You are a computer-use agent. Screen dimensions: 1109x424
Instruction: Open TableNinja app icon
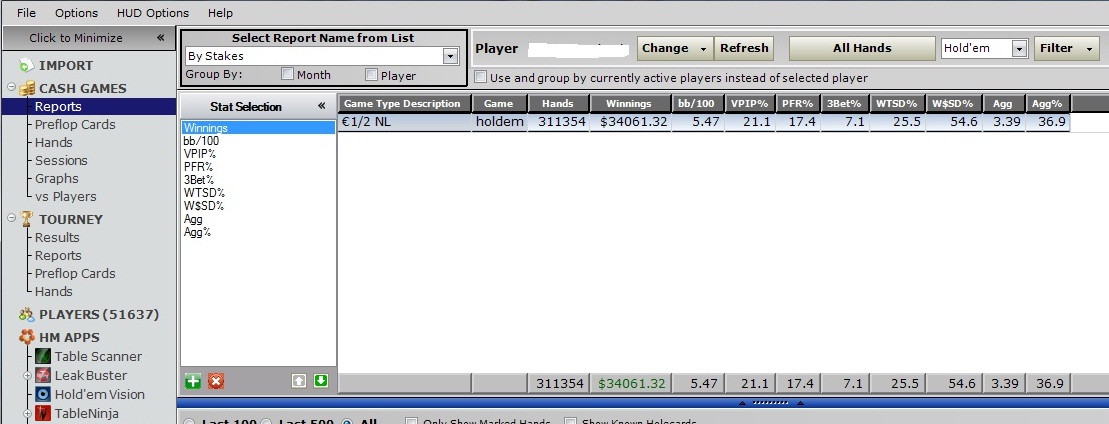click(x=42, y=413)
